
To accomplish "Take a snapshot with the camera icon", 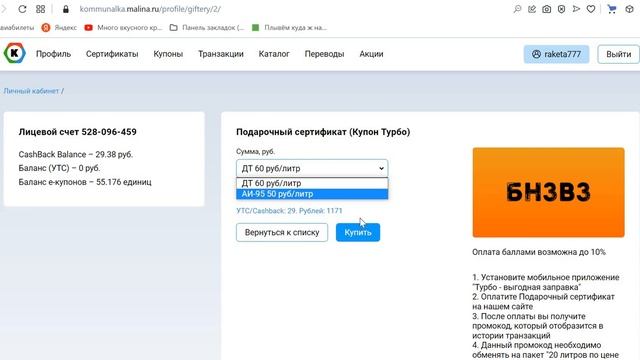I will (547, 9).
